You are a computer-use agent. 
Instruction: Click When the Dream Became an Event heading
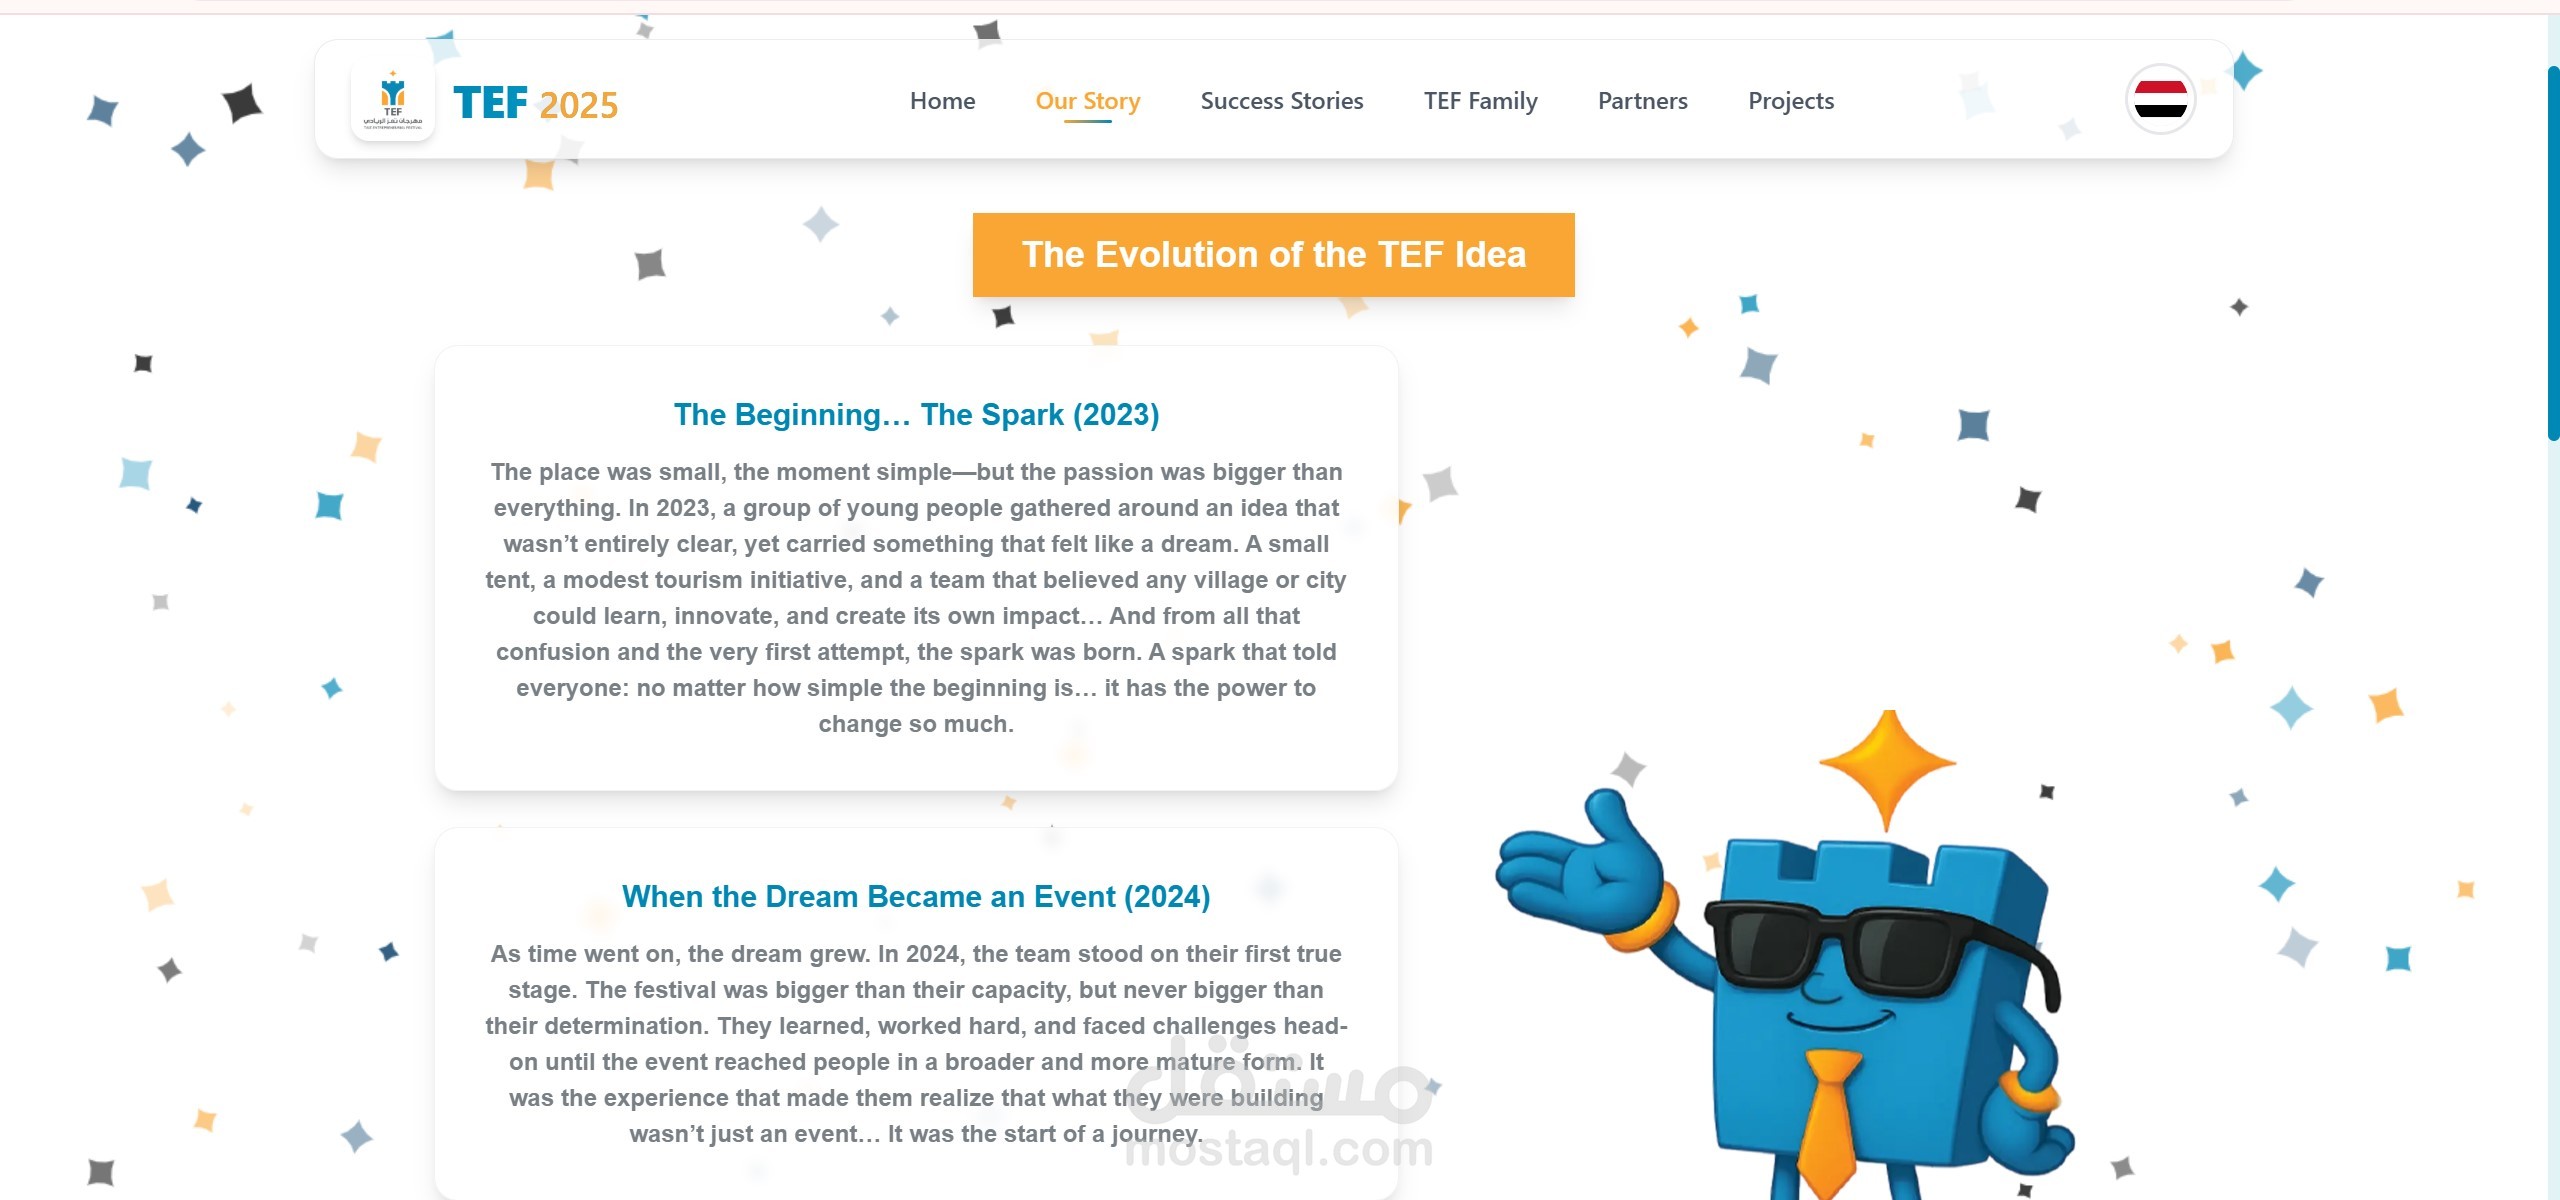coord(916,897)
